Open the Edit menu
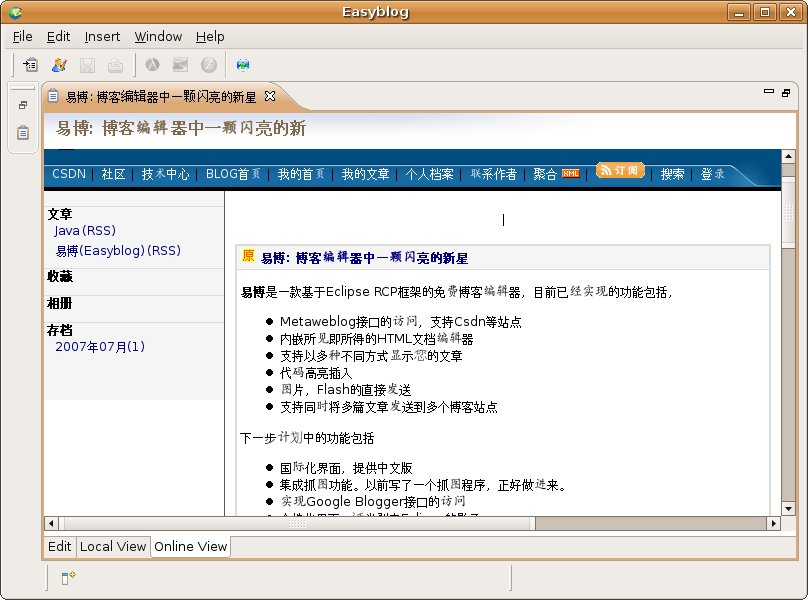 pos(58,37)
